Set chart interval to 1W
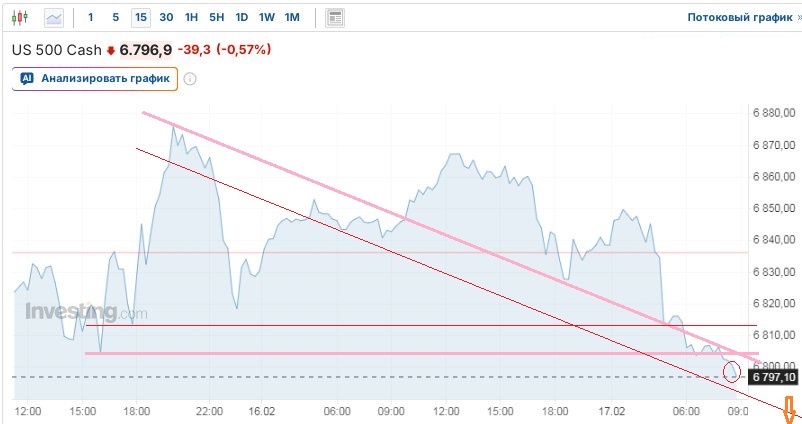Image resolution: width=802 pixels, height=424 pixels. coord(266,17)
